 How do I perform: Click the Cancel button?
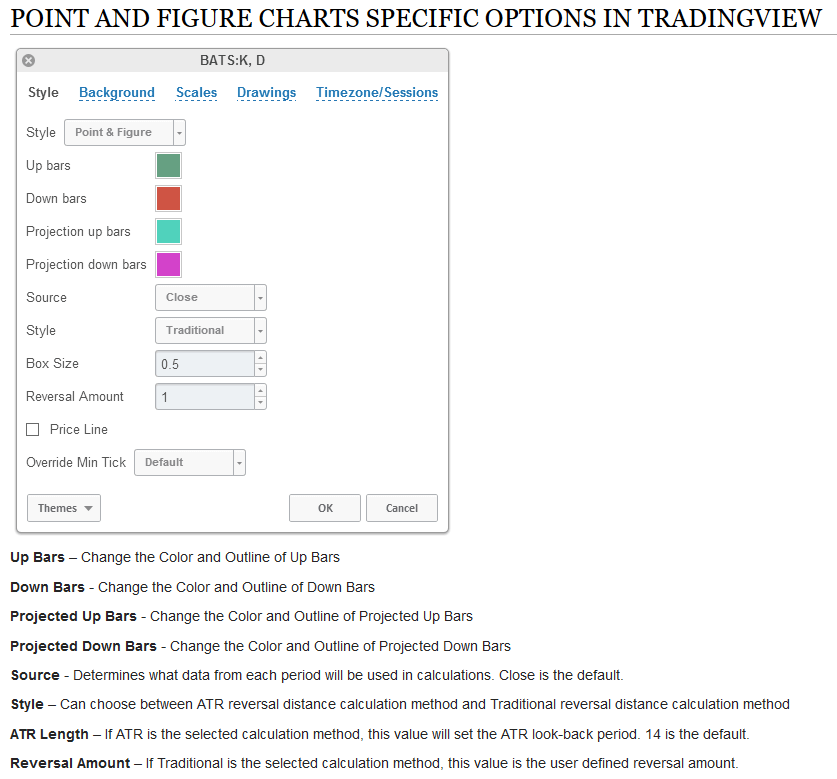402,508
